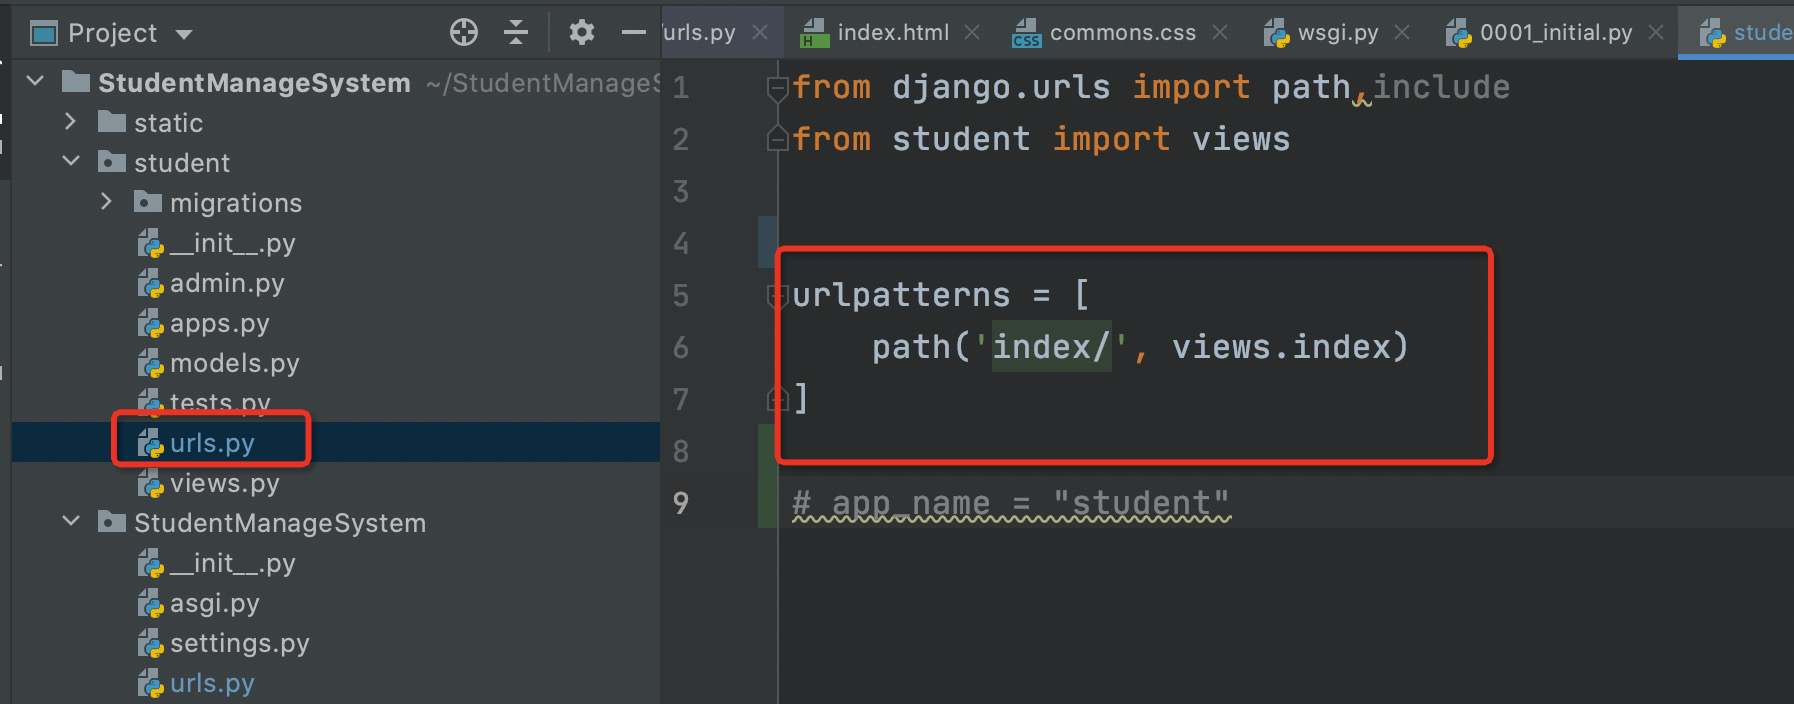Viewport: 1794px width, 704px height.
Task: Click the CSS file icon on commons.css tab
Action: click(1027, 34)
